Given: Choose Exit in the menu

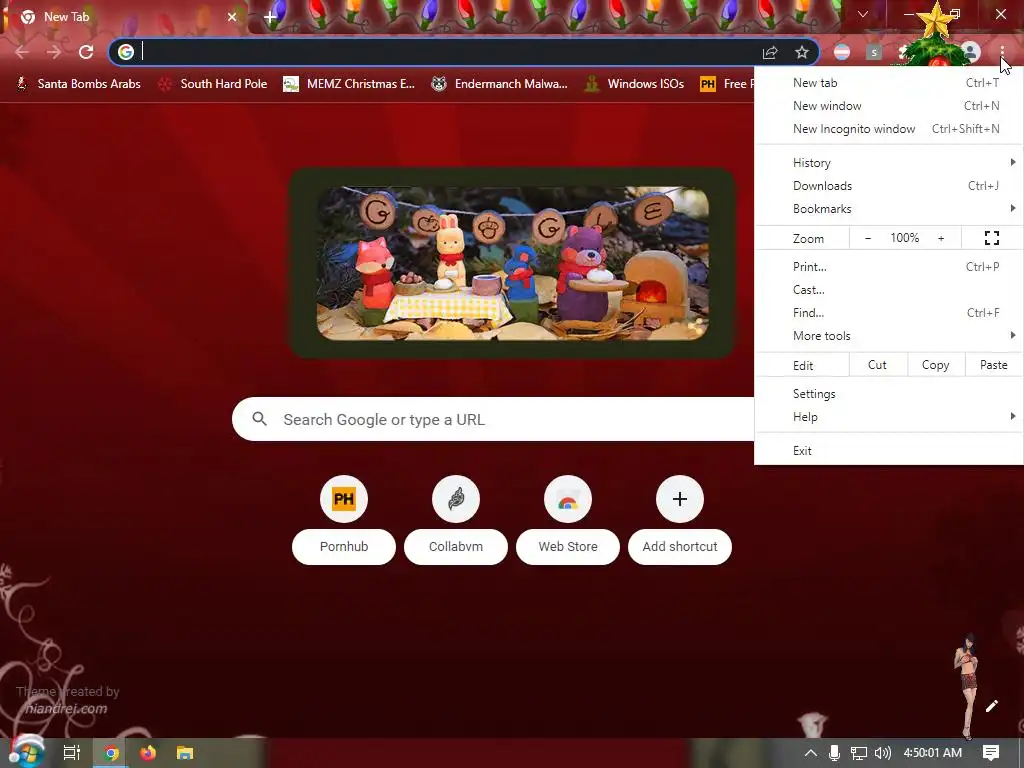Looking at the screenshot, I should 889,451.
